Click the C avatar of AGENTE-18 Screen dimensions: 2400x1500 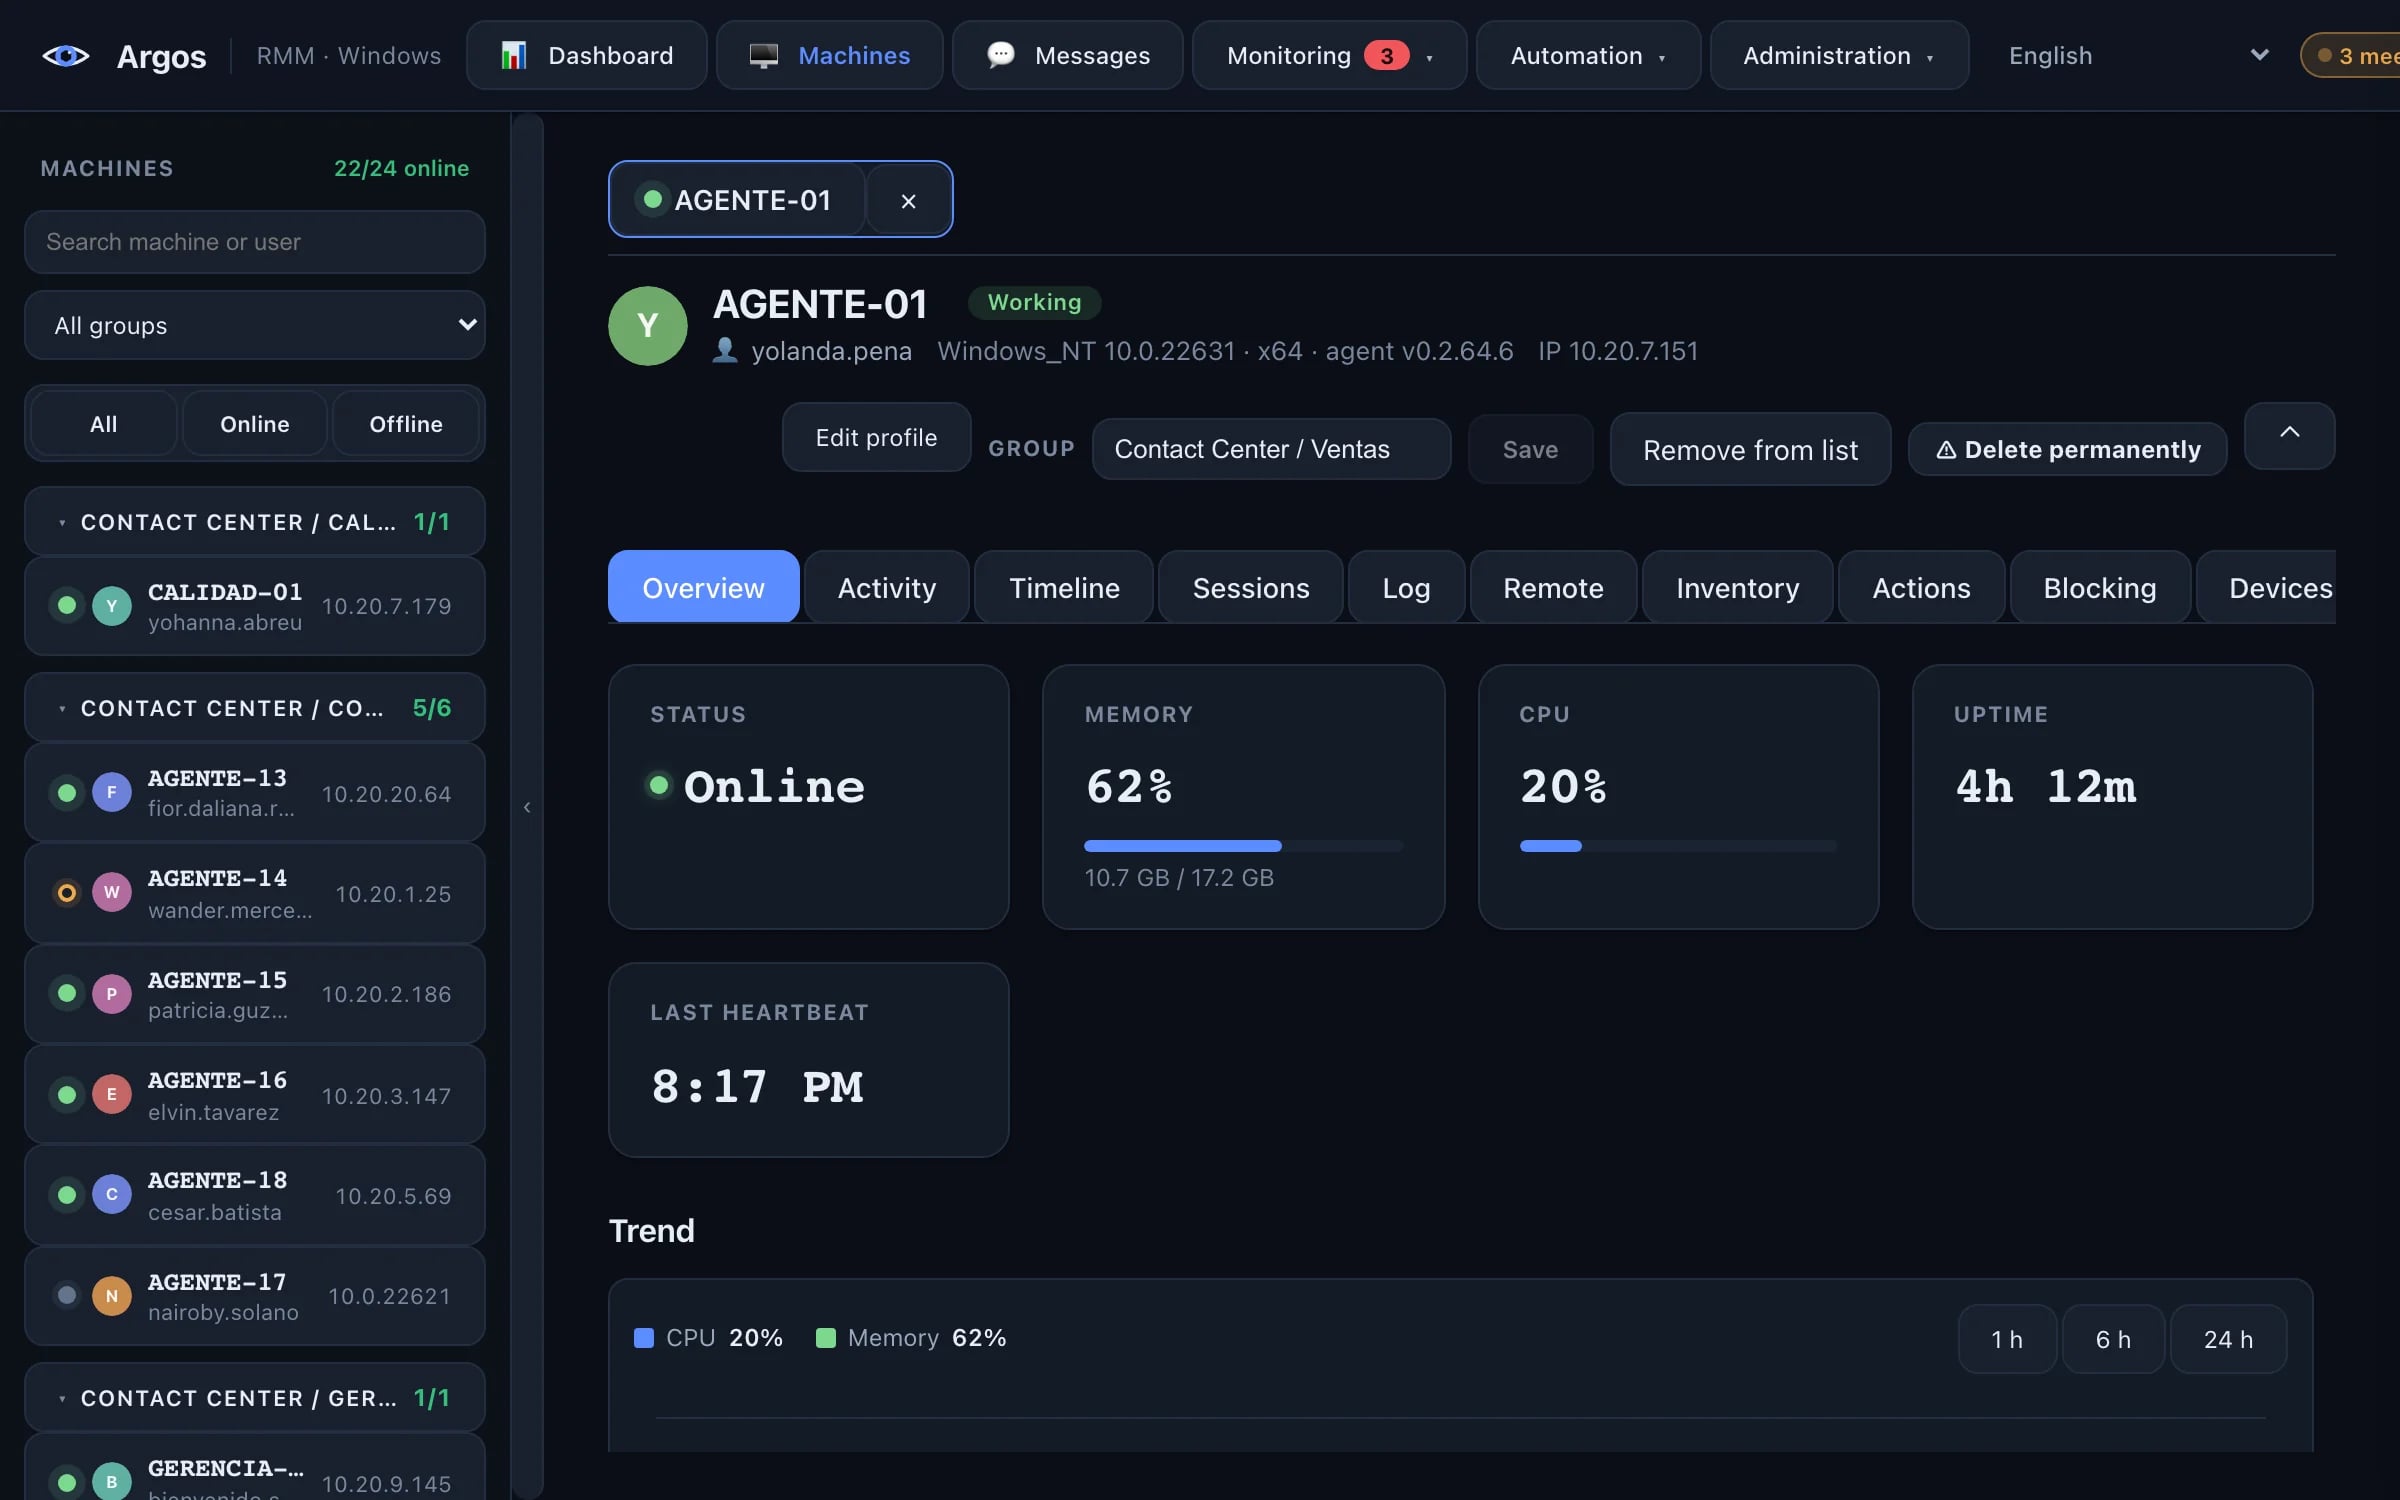coord(112,1194)
